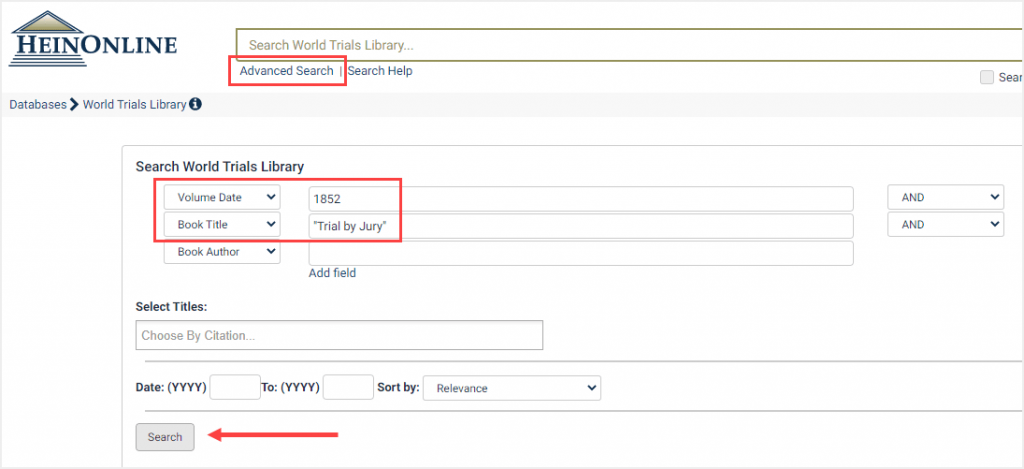Open the Book Title field dropdown

pos(222,224)
